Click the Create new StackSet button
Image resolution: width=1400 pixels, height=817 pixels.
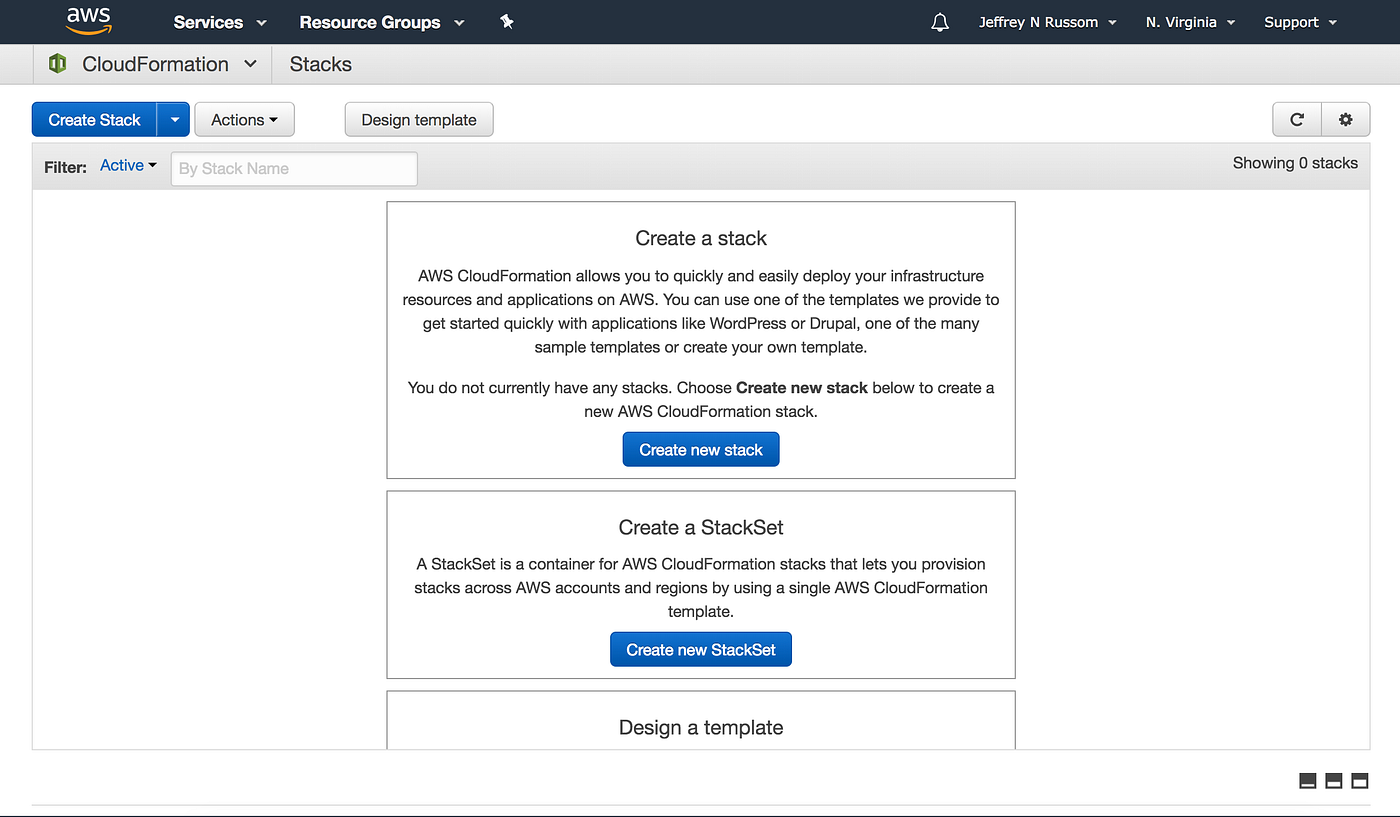700,649
